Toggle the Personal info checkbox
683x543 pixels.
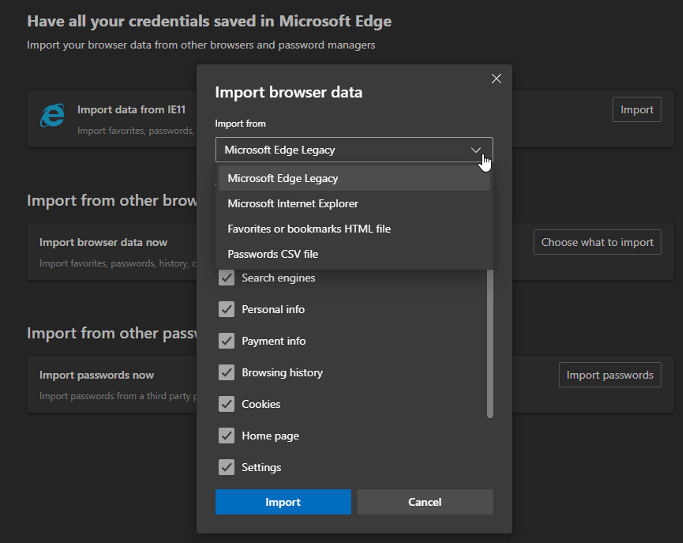coord(226,310)
